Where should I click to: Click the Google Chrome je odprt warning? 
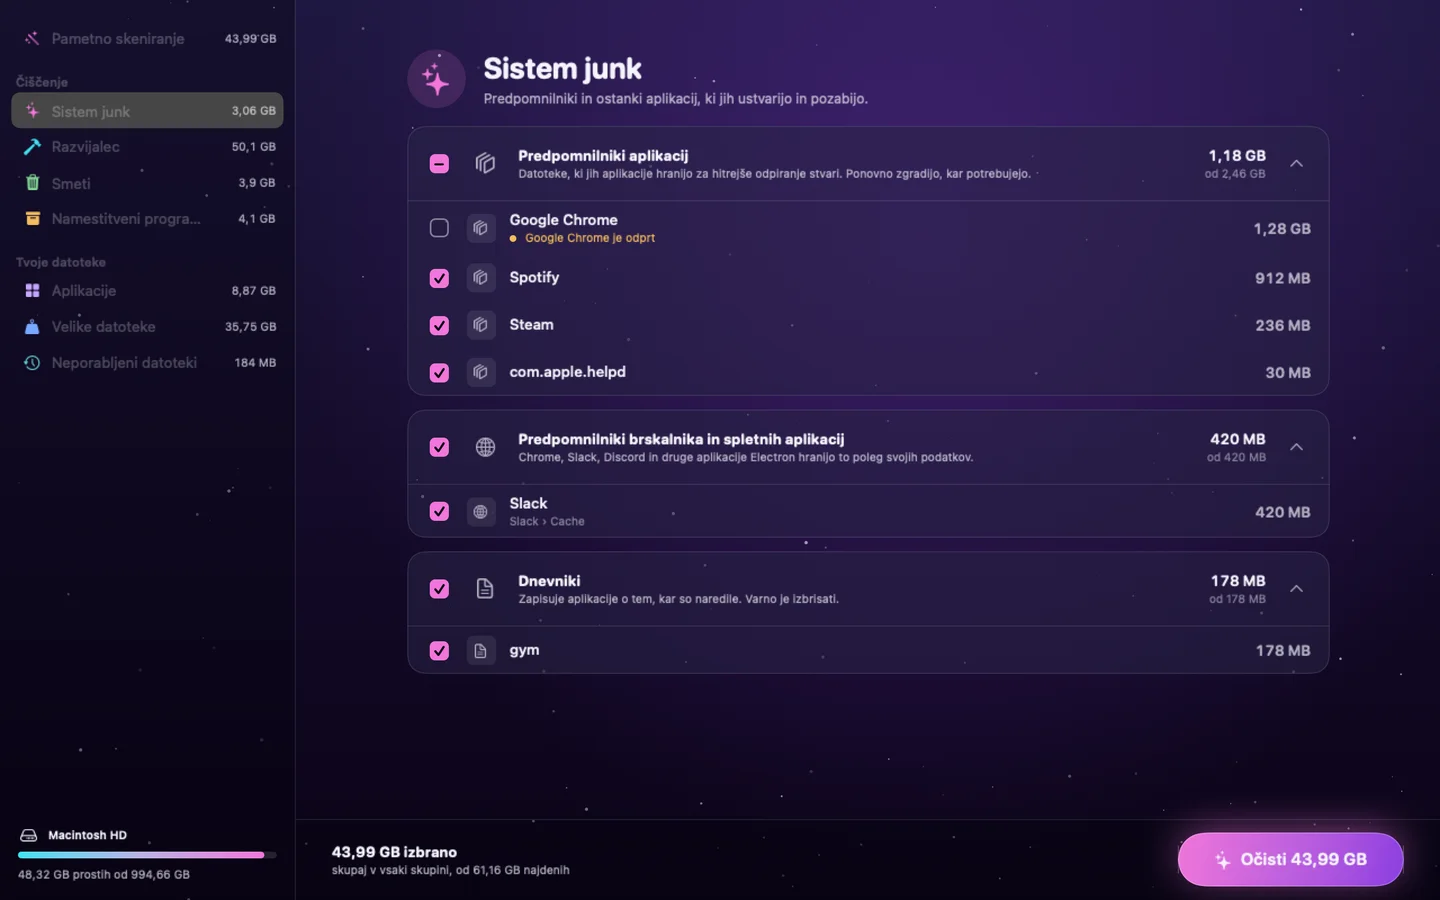(x=582, y=238)
